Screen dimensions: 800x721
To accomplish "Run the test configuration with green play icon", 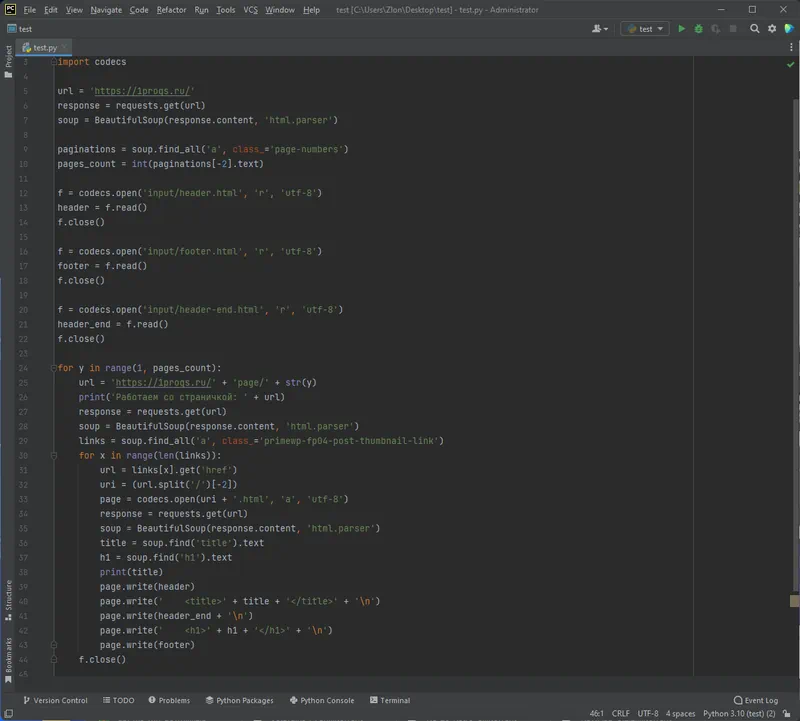I will (x=682, y=29).
